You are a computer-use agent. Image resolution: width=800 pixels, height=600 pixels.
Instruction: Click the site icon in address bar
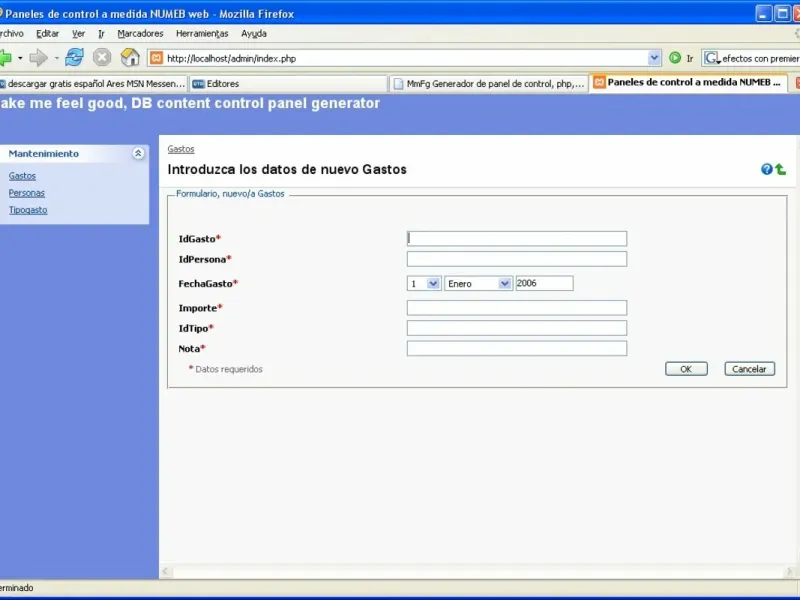click(157, 58)
